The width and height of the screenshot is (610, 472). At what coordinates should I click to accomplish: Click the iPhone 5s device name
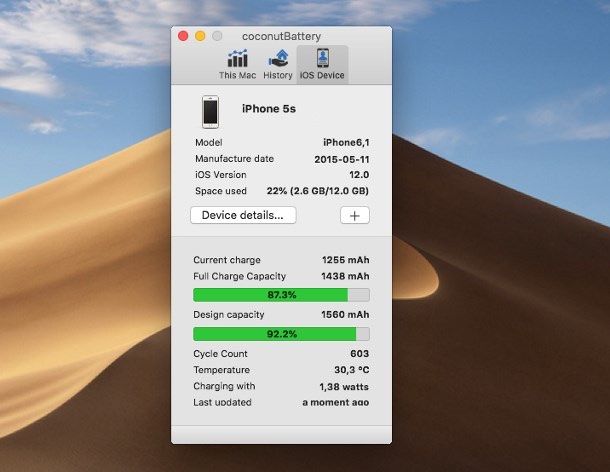pos(269,109)
